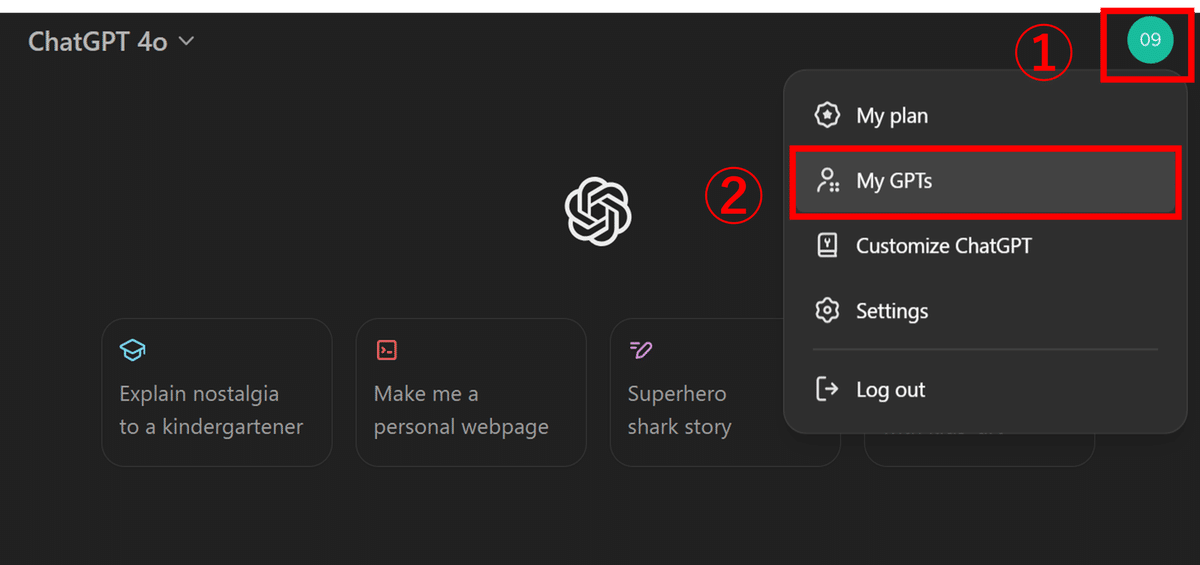Click the graduation cap icon on nostalgia card
This screenshot has width=1200, height=565.
pyautogui.click(x=132, y=350)
